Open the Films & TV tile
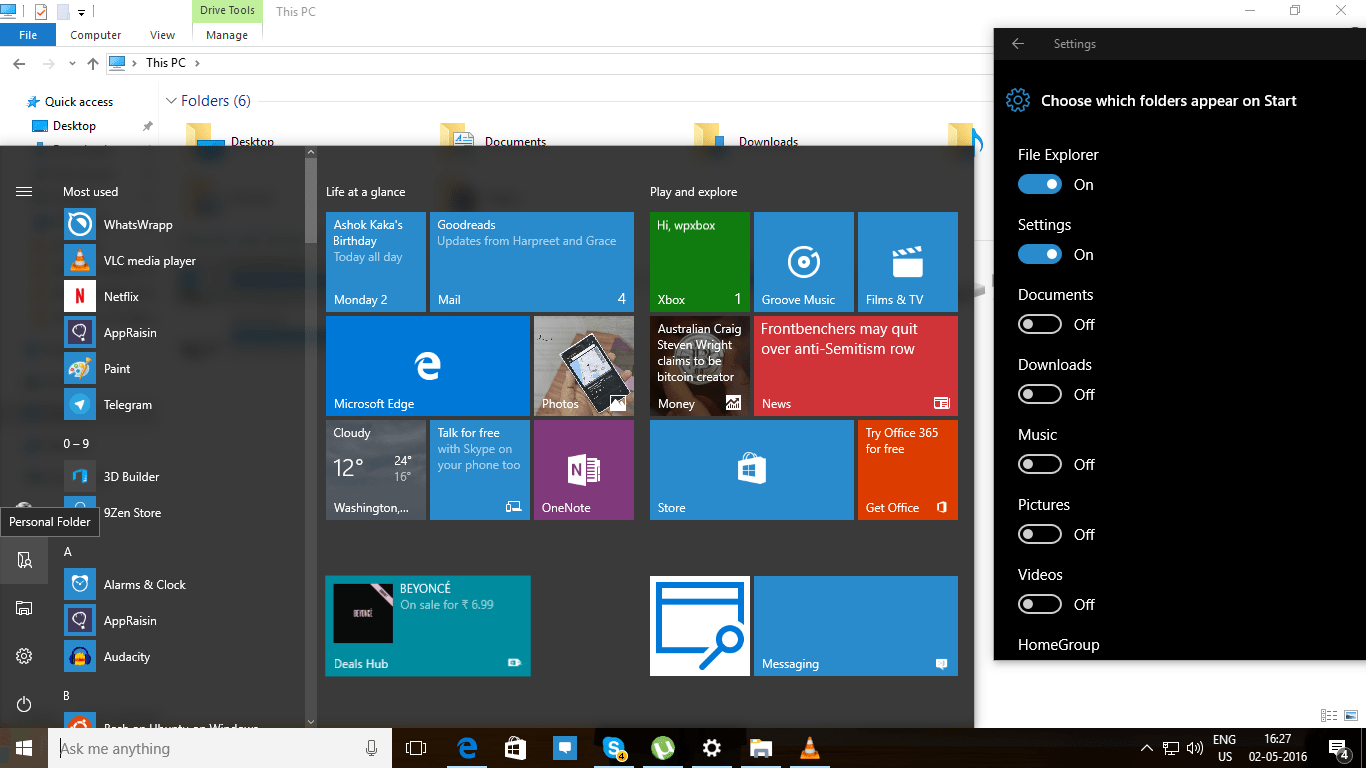The width and height of the screenshot is (1366, 768). (x=908, y=262)
